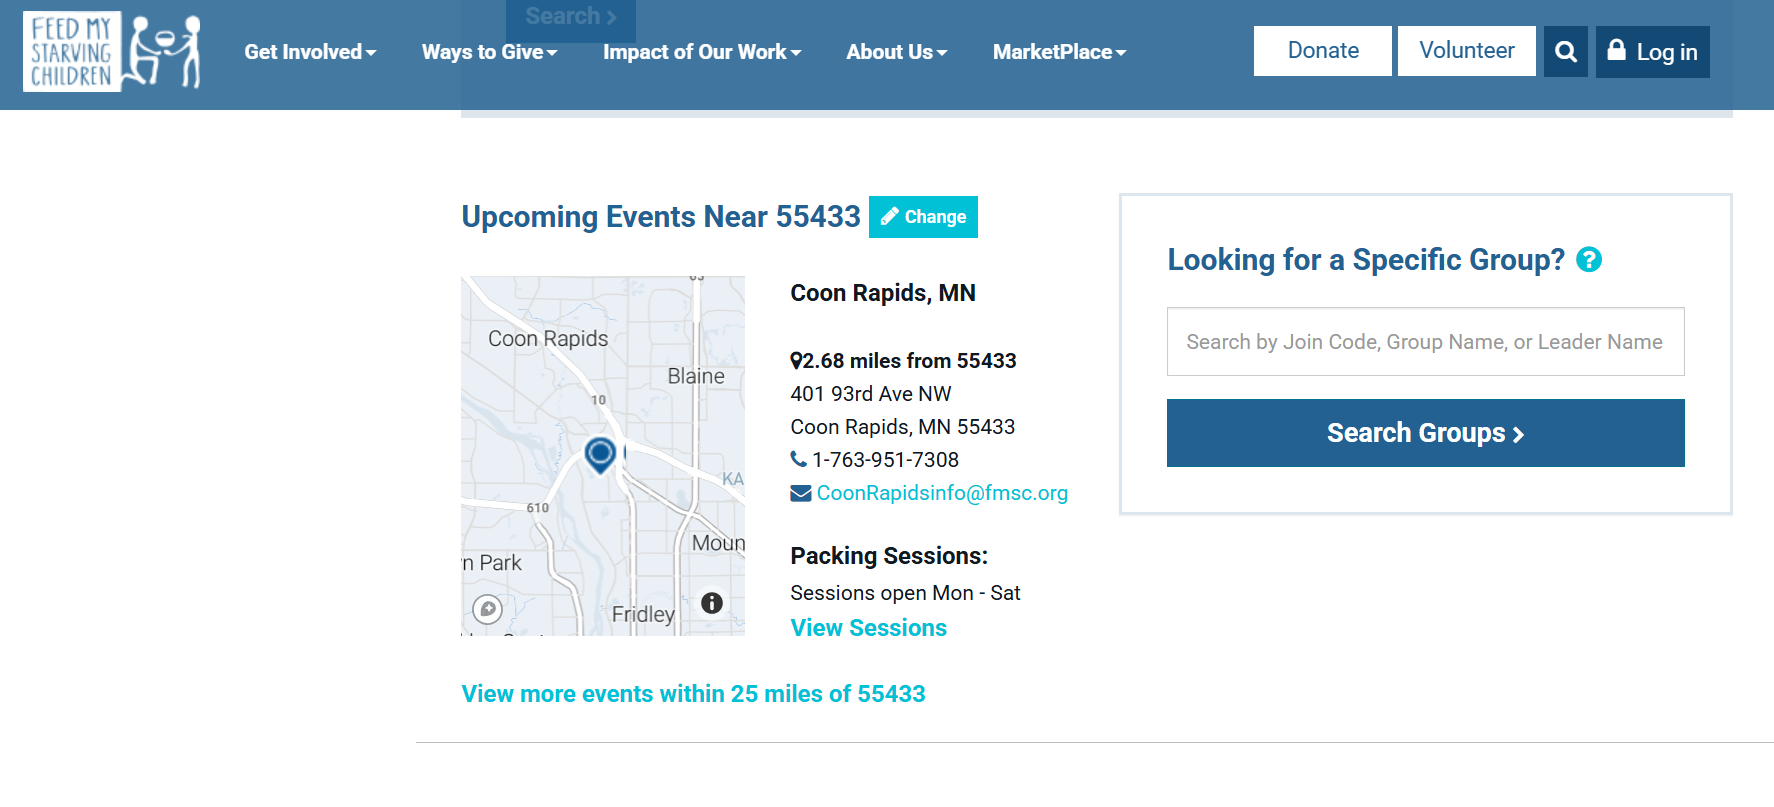
Task: Open the View Sessions link
Action: point(868,628)
